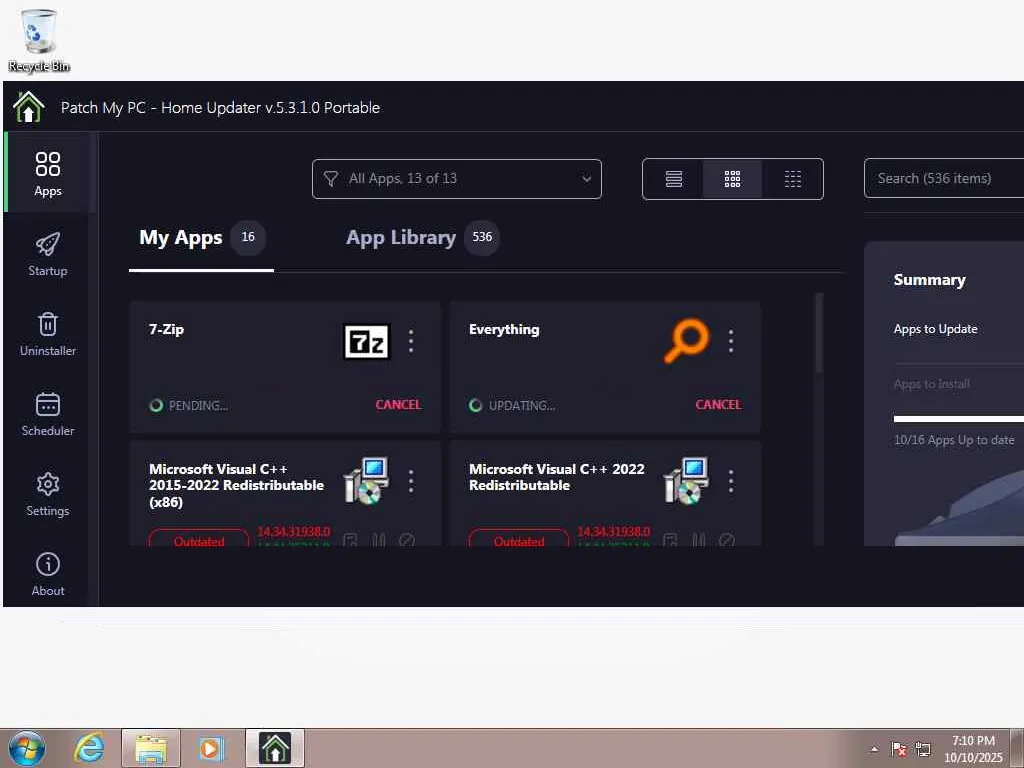Click the Search (536 items) field
The image size is (1024, 768).
point(944,178)
